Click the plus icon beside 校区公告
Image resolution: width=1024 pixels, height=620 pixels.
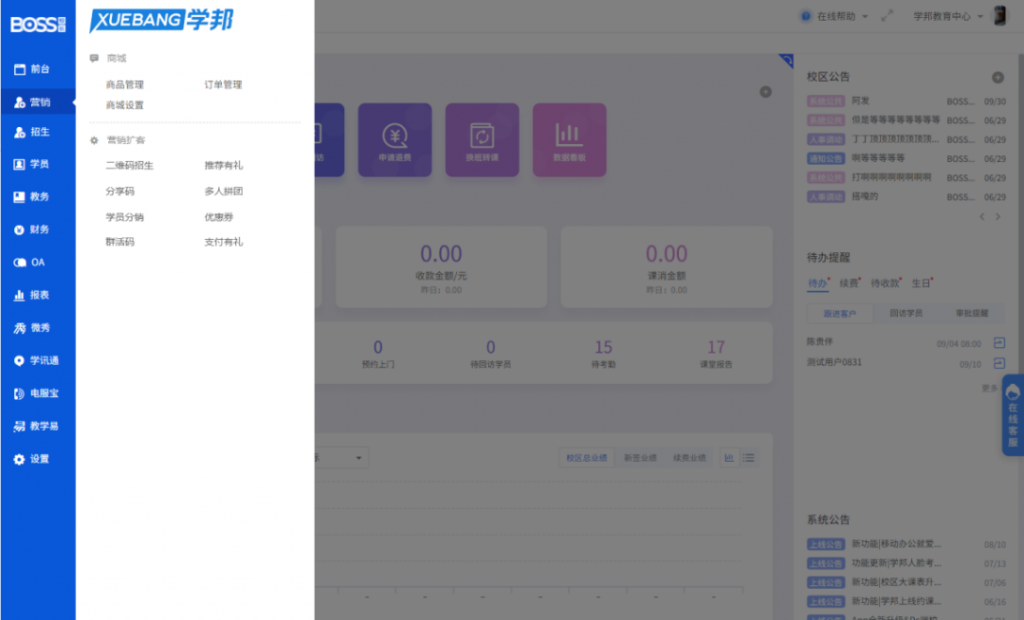(997, 77)
